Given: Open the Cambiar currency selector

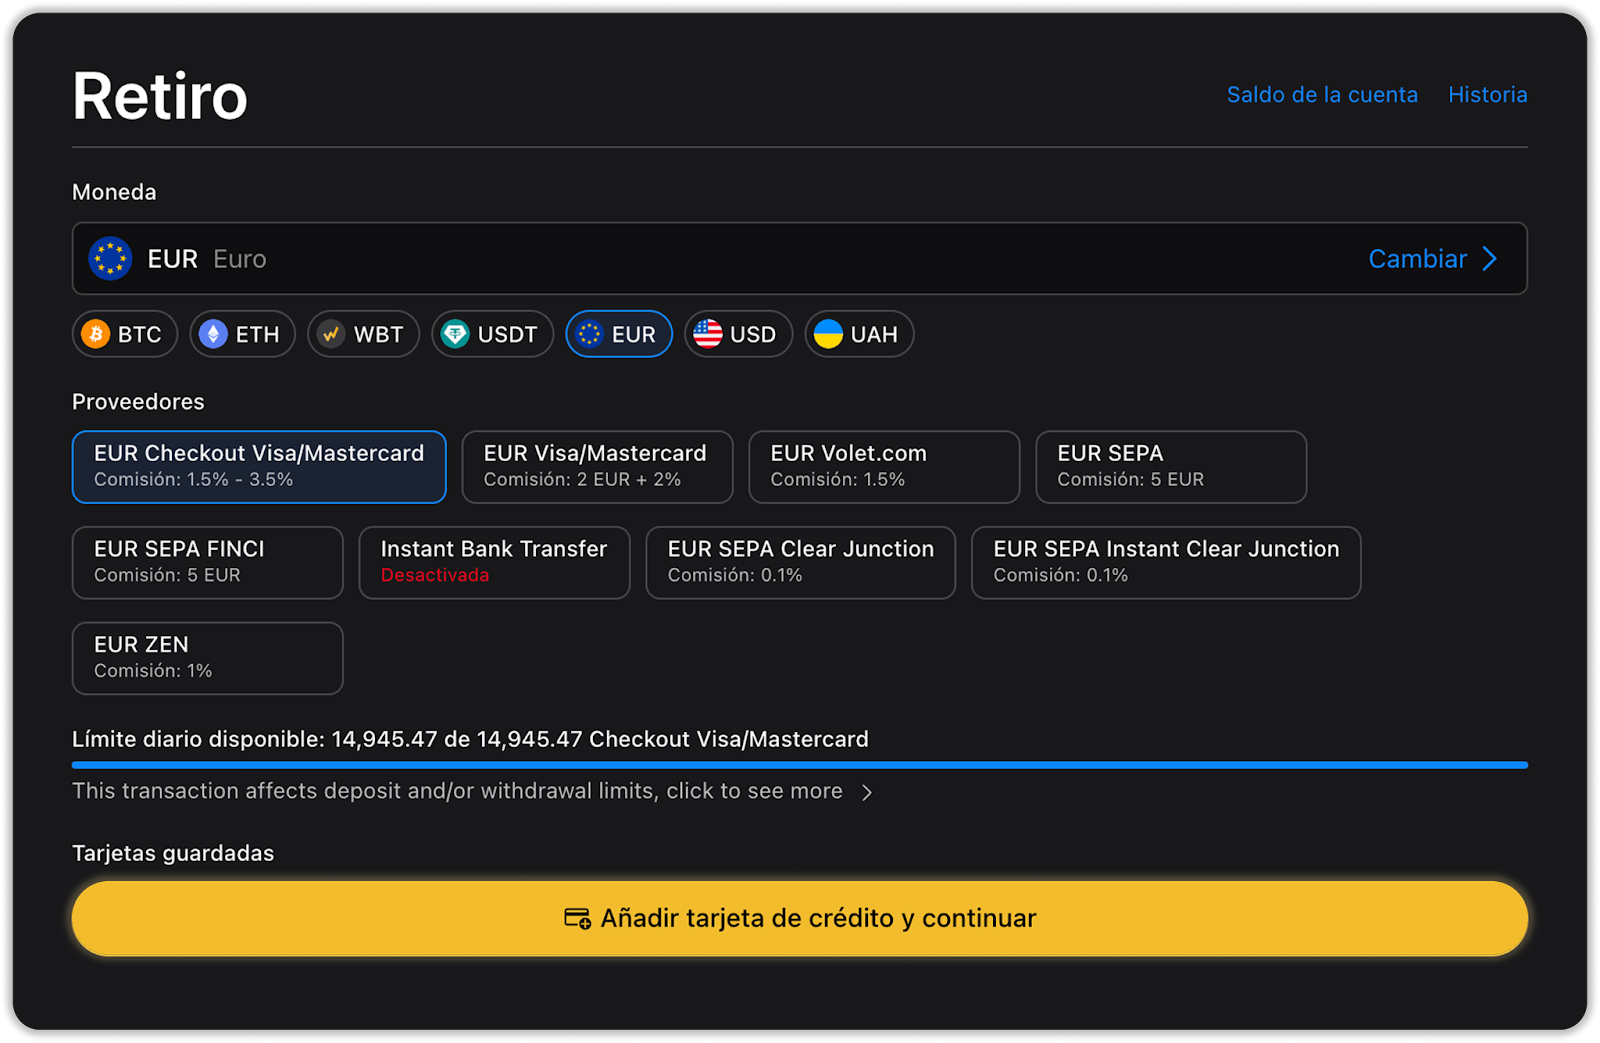Looking at the screenshot, I should tap(1417, 259).
